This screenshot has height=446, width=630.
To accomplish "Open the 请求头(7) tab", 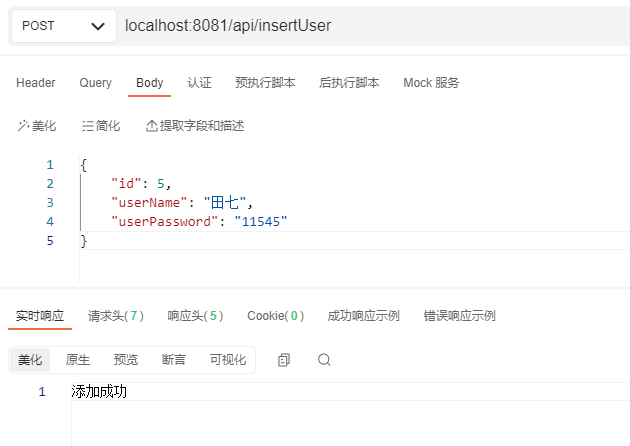I will [116, 316].
